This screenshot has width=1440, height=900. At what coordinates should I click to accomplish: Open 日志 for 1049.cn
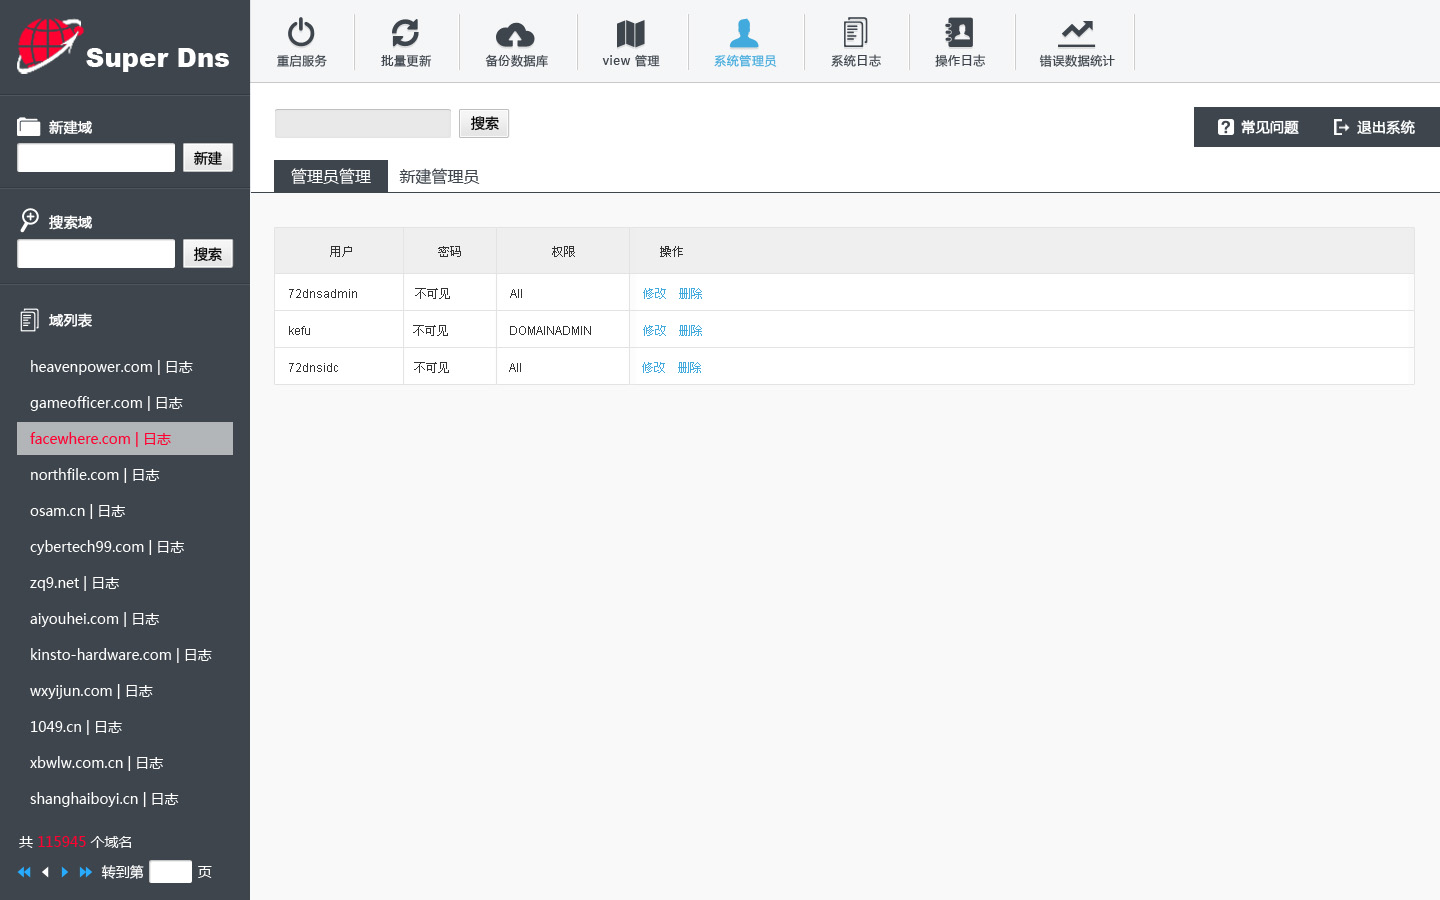point(108,727)
